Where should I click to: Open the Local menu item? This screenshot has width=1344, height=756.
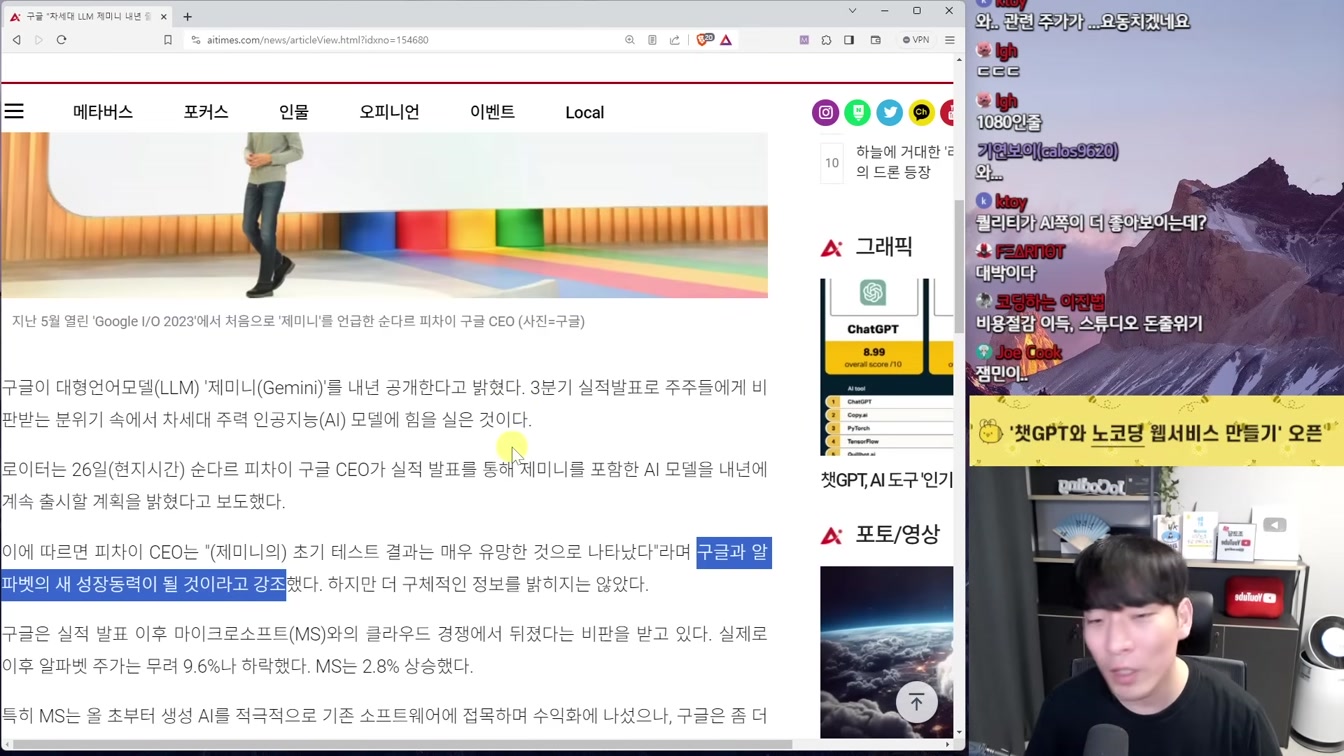[x=585, y=113]
